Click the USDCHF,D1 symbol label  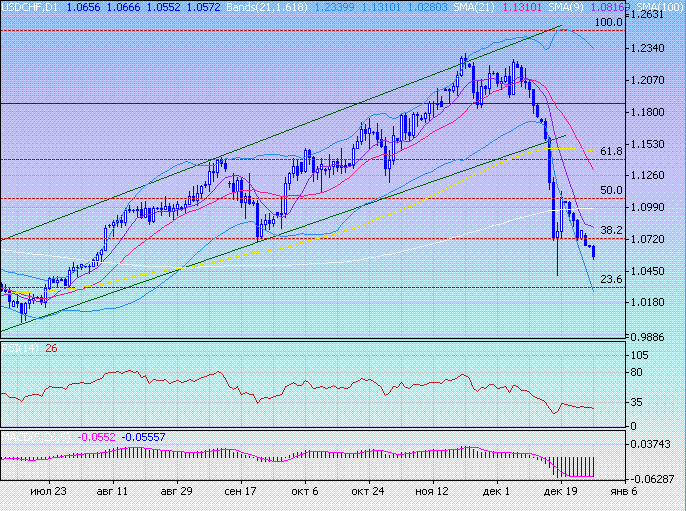point(29,7)
